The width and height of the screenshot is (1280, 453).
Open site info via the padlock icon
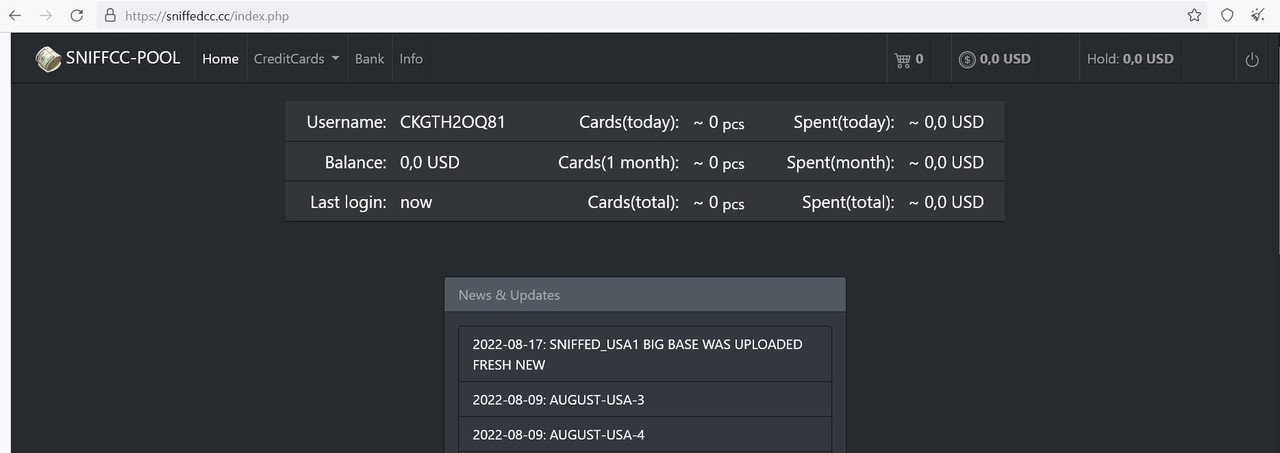111,16
